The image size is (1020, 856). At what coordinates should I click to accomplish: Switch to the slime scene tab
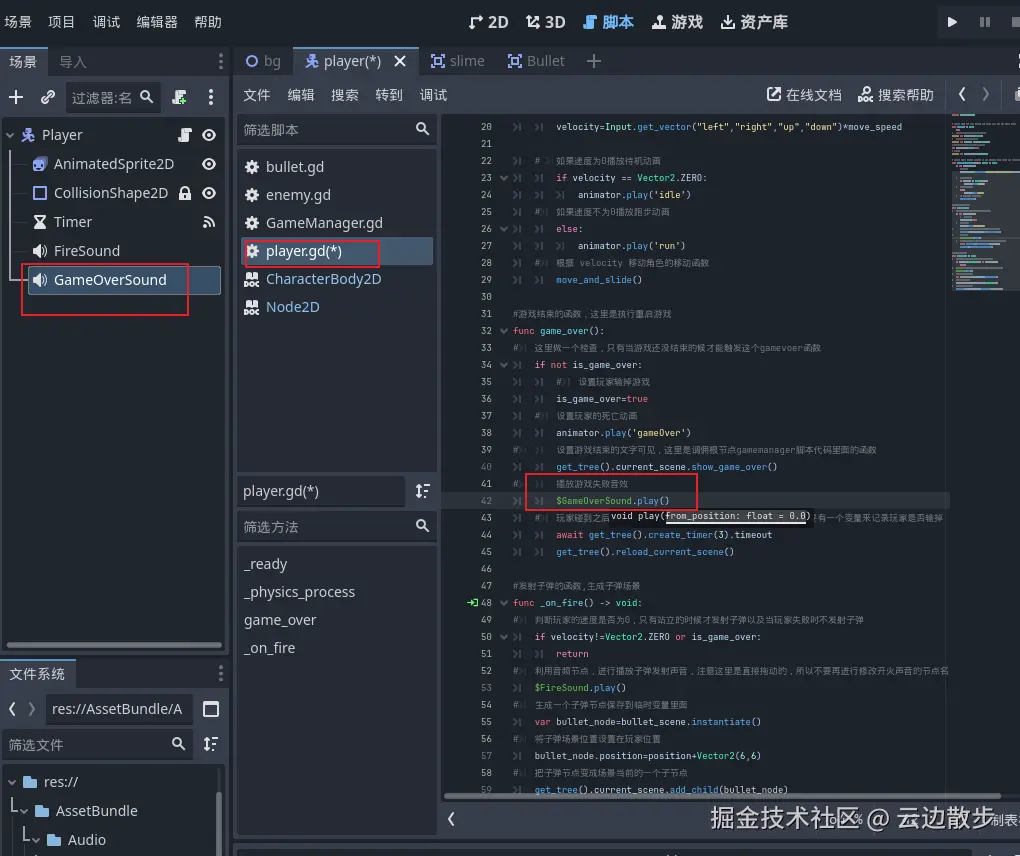click(457, 61)
